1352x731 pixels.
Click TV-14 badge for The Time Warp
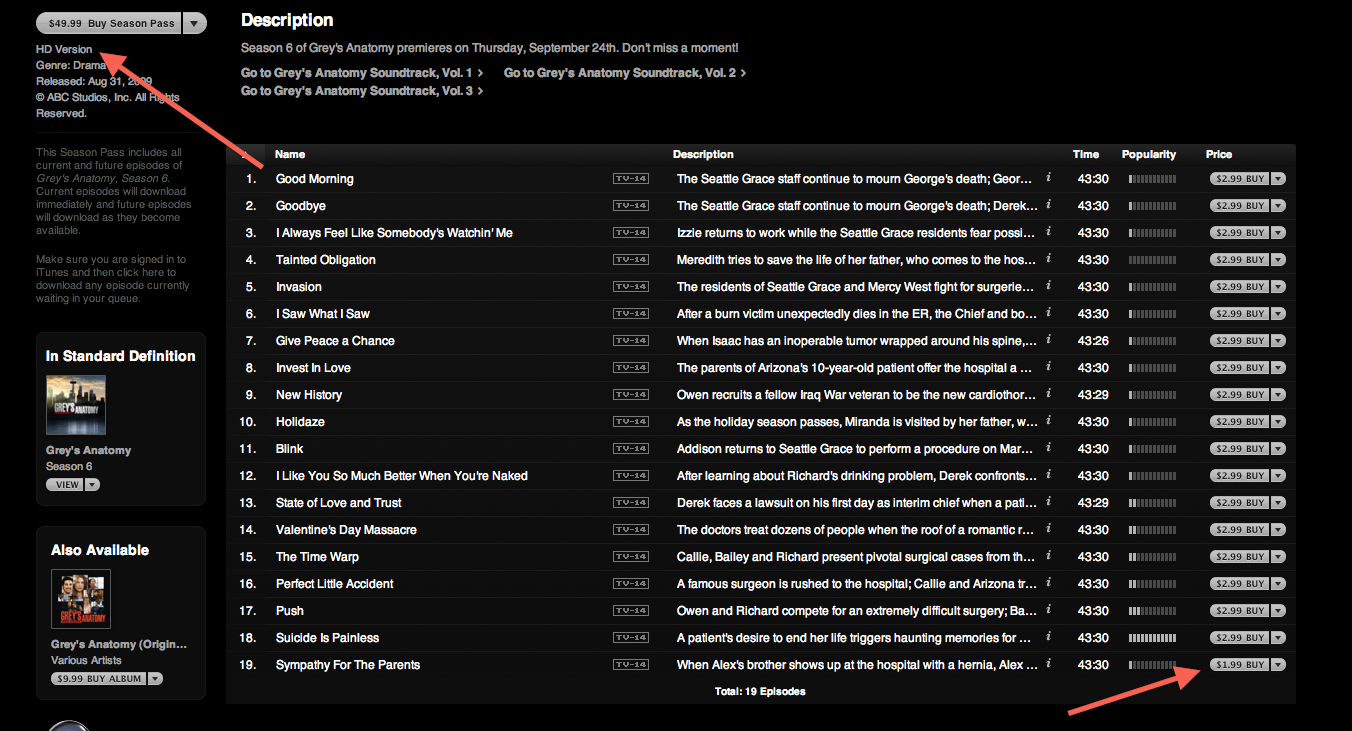coord(631,557)
